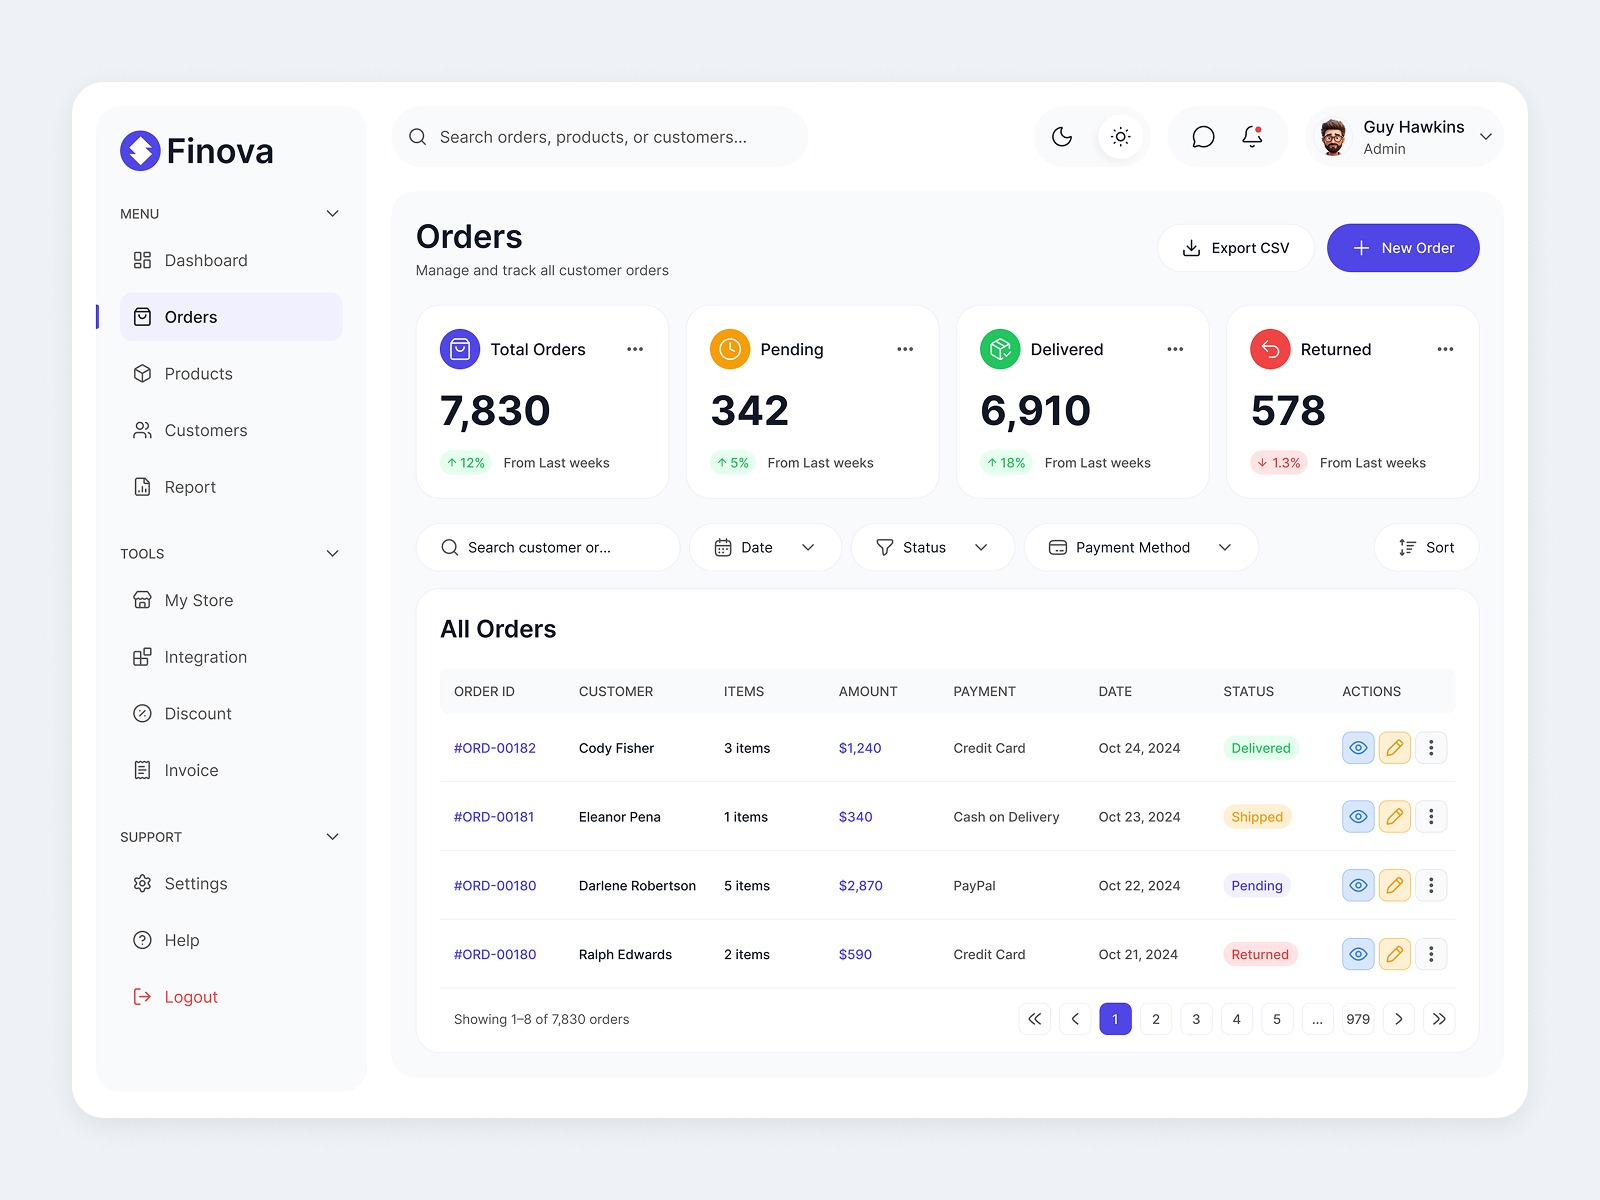Select Orders in sidebar
This screenshot has width=1600, height=1200.
[x=231, y=317]
